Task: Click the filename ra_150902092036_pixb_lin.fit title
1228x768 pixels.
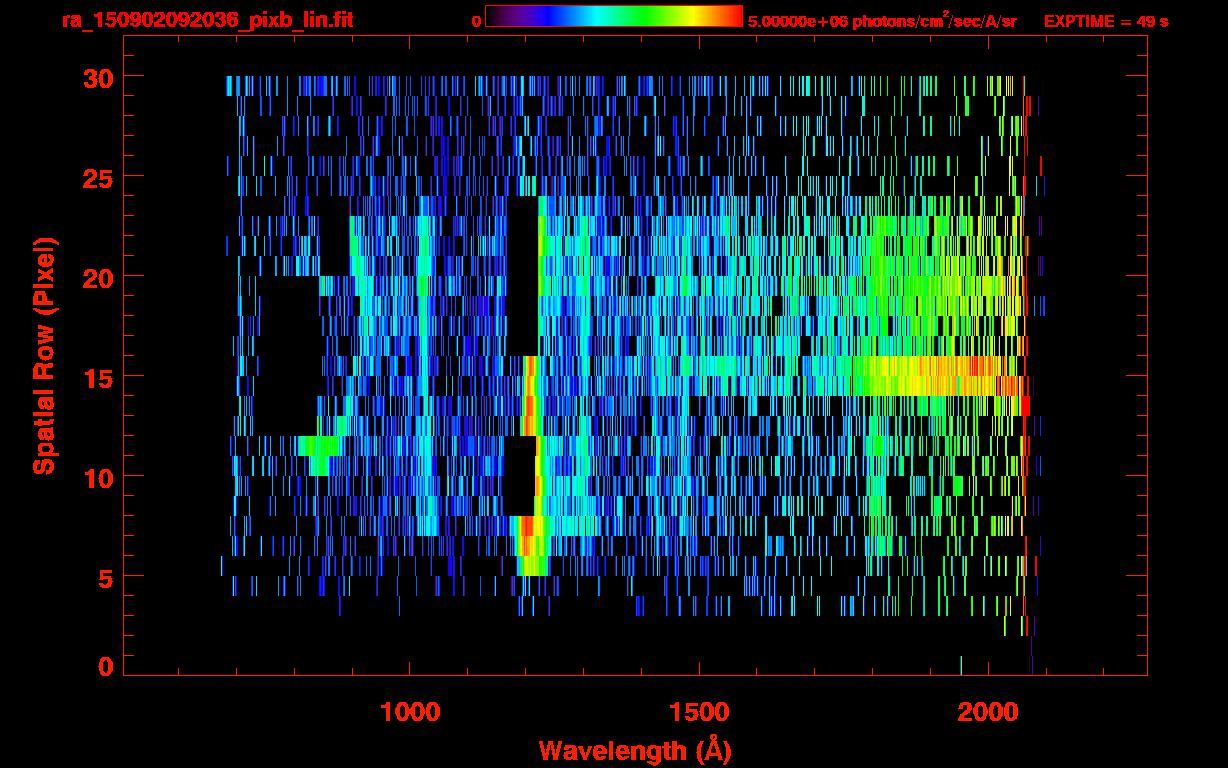Action: click(x=207, y=20)
